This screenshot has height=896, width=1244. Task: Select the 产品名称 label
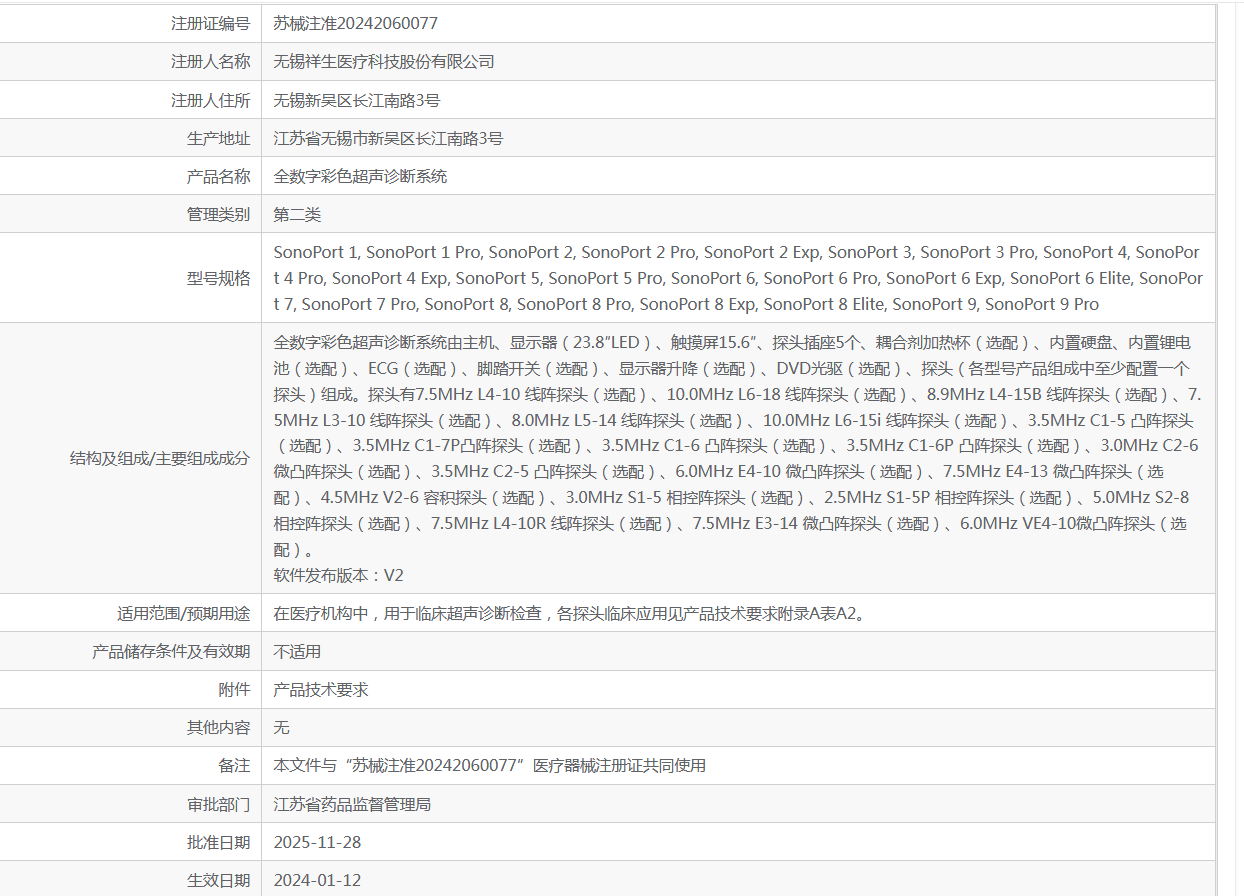(x=218, y=176)
